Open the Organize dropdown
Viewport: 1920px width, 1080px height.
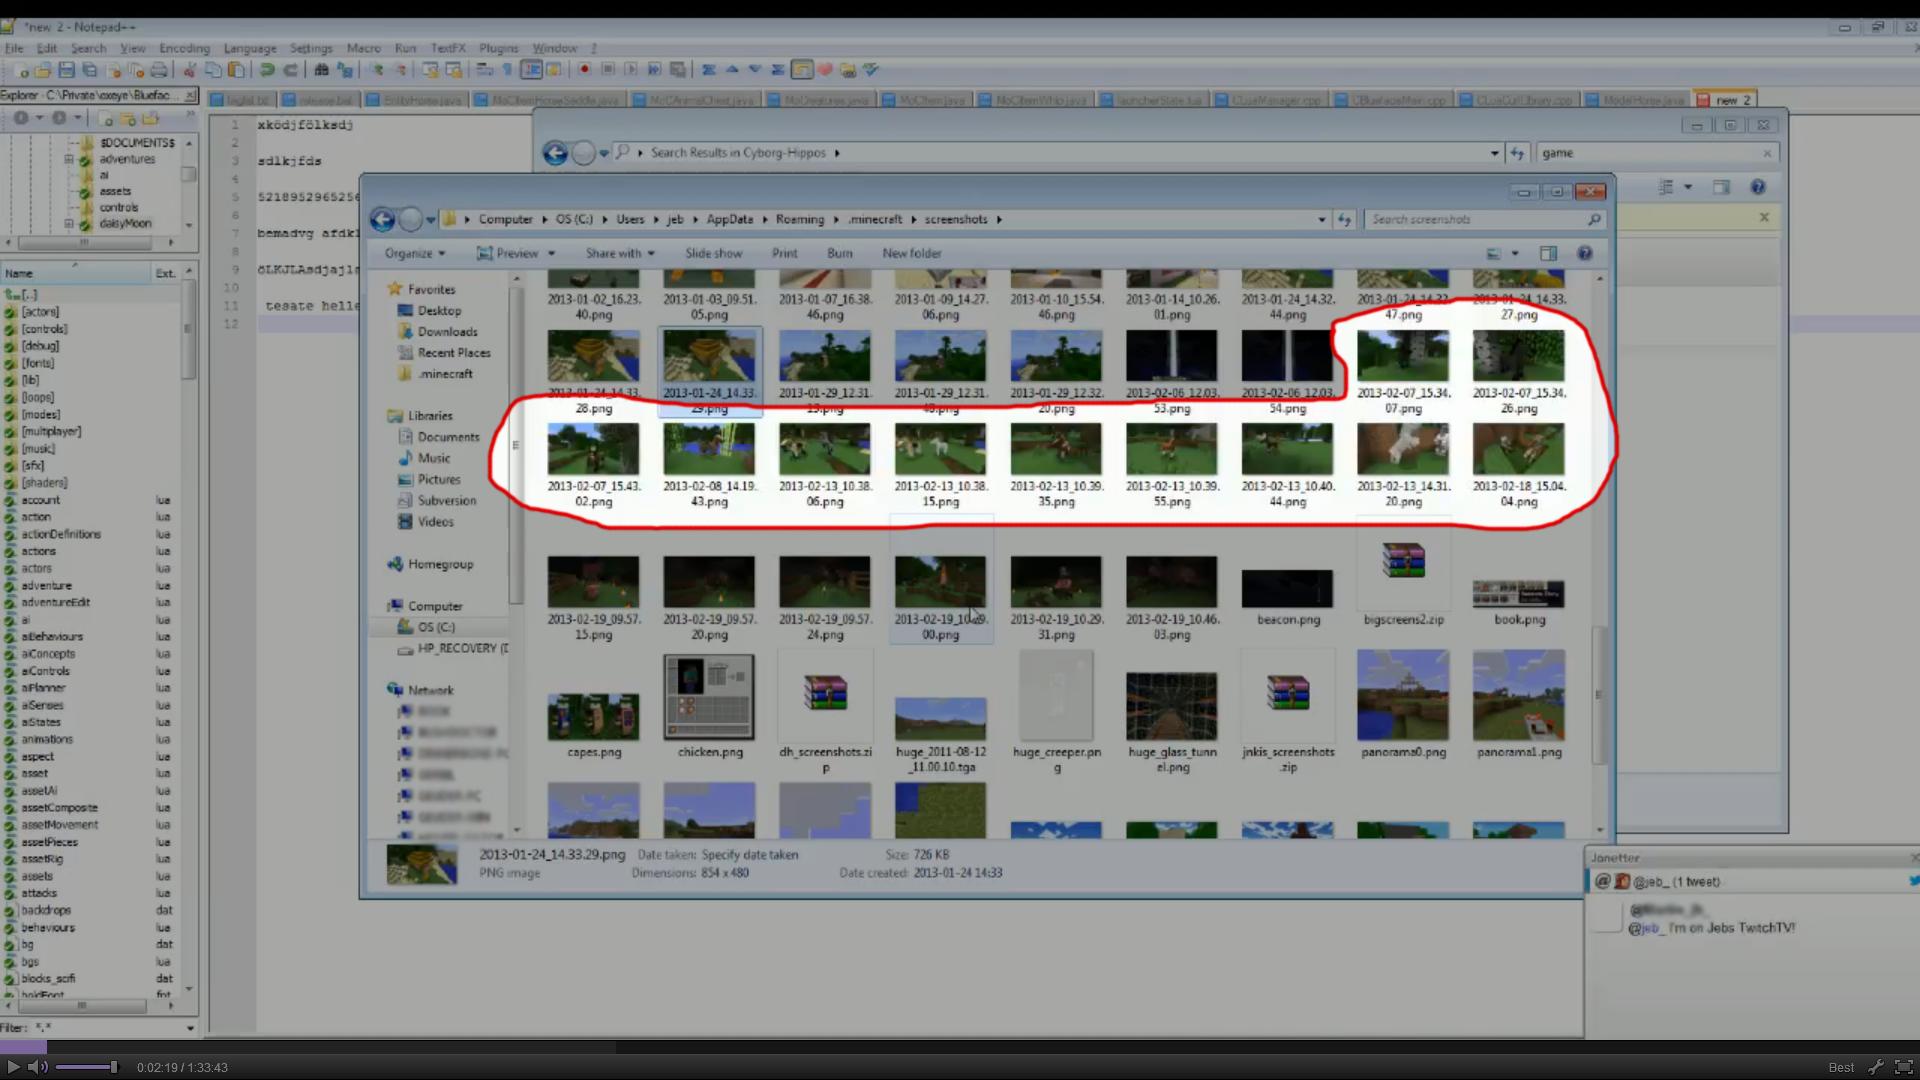point(414,253)
